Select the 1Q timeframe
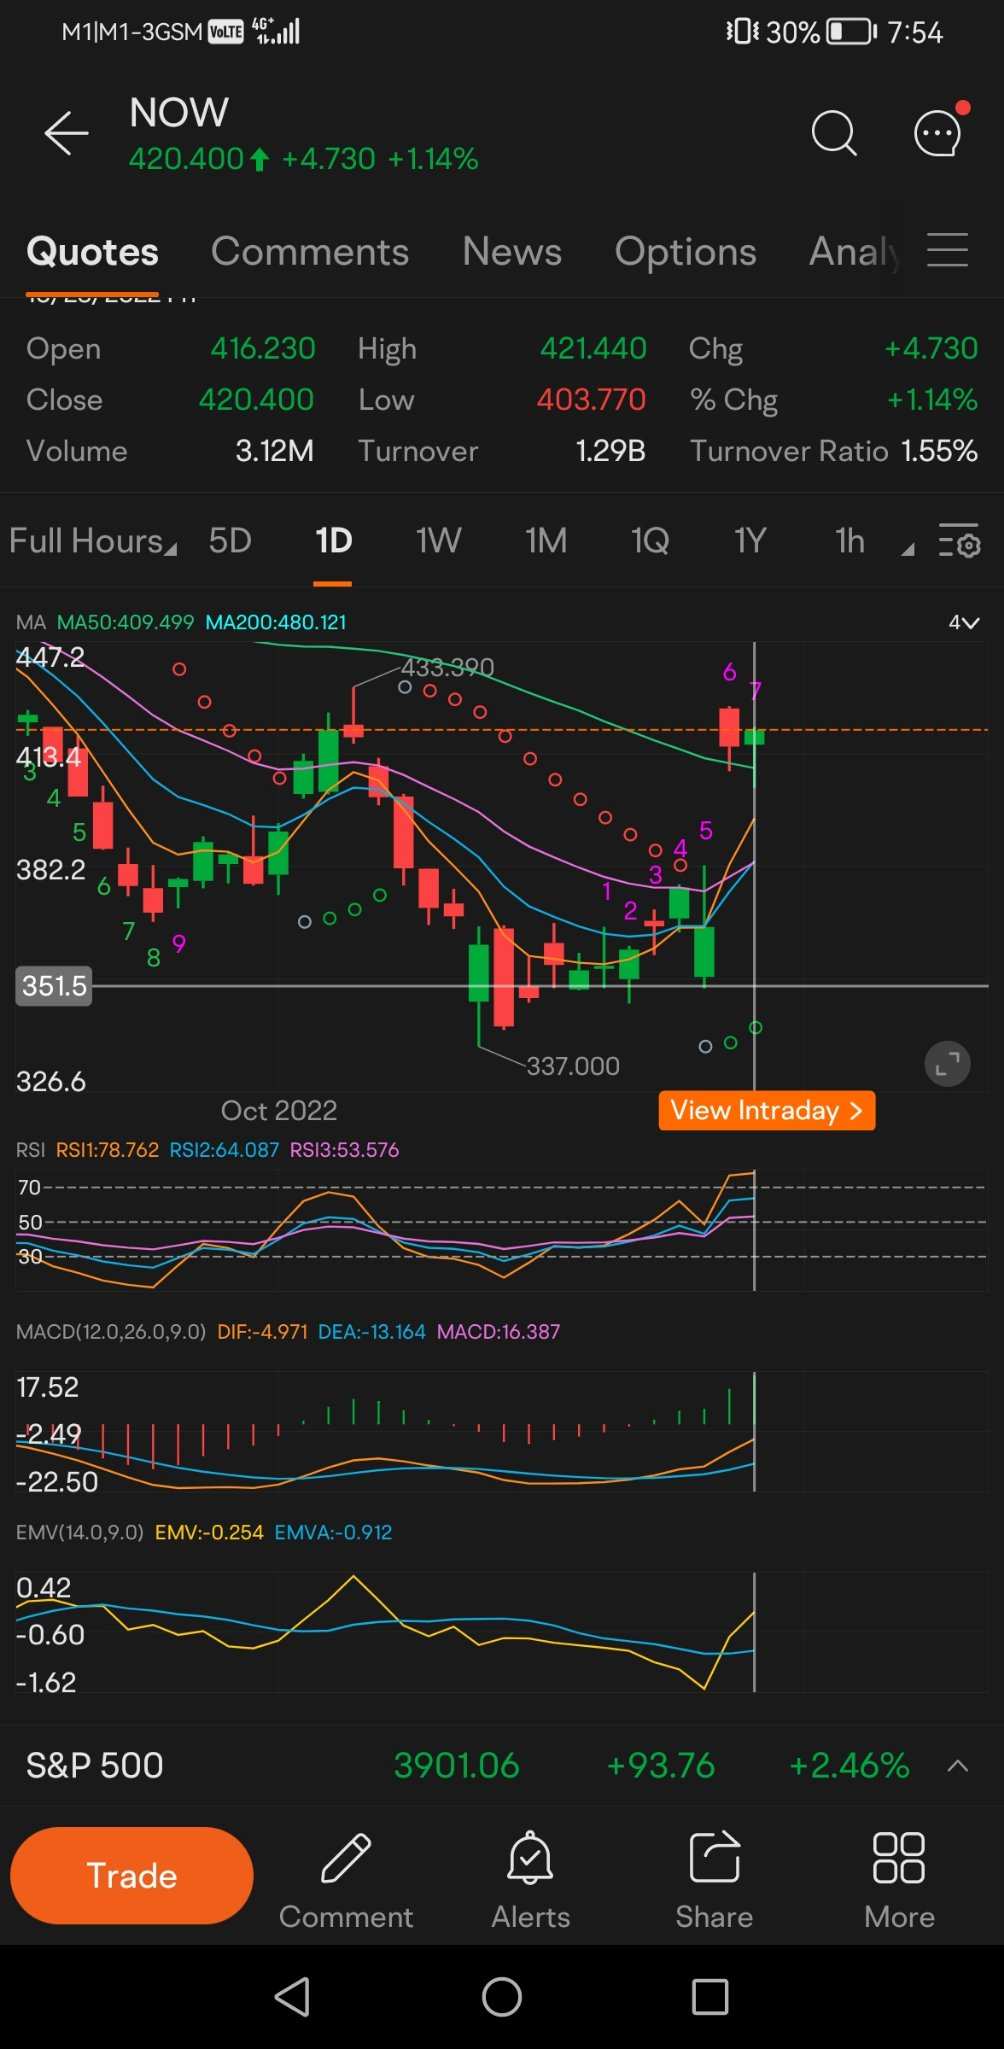Screen dimensions: 1004x2049 [650, 541]
